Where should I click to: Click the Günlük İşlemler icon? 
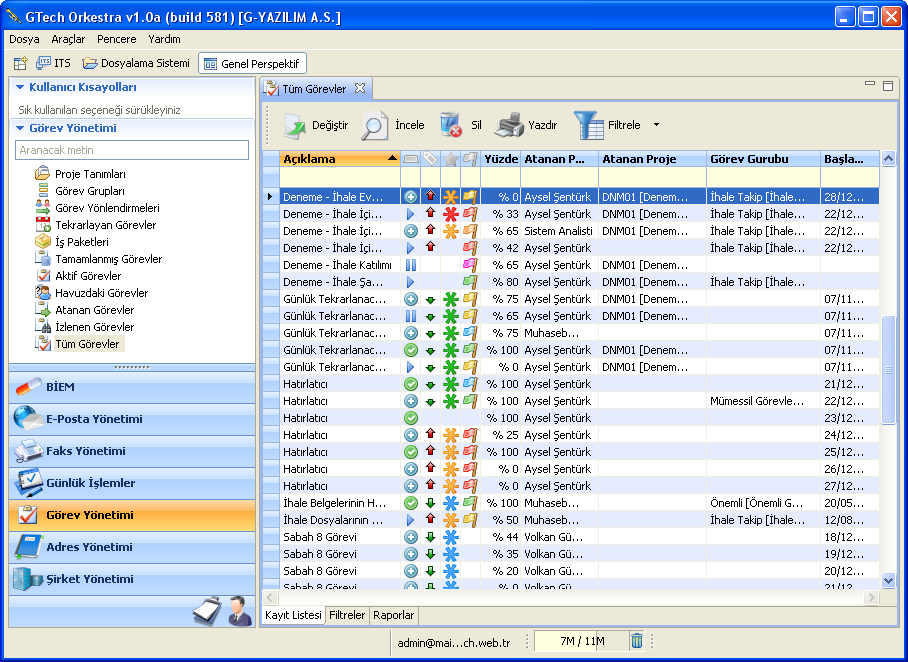click(28, 482)
